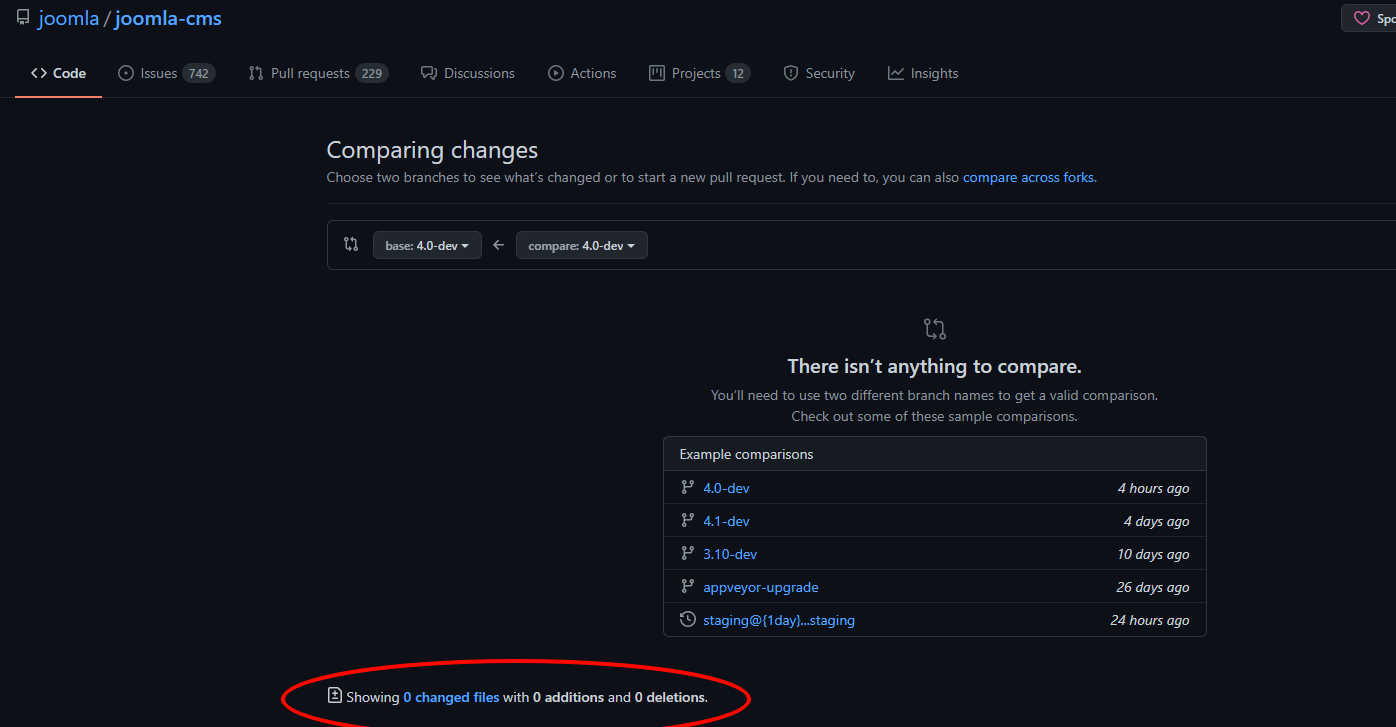Screen dimensions: 1396x727
Task: Click the branch icon beside appveyor-upgrade
Action: [687, 586]
